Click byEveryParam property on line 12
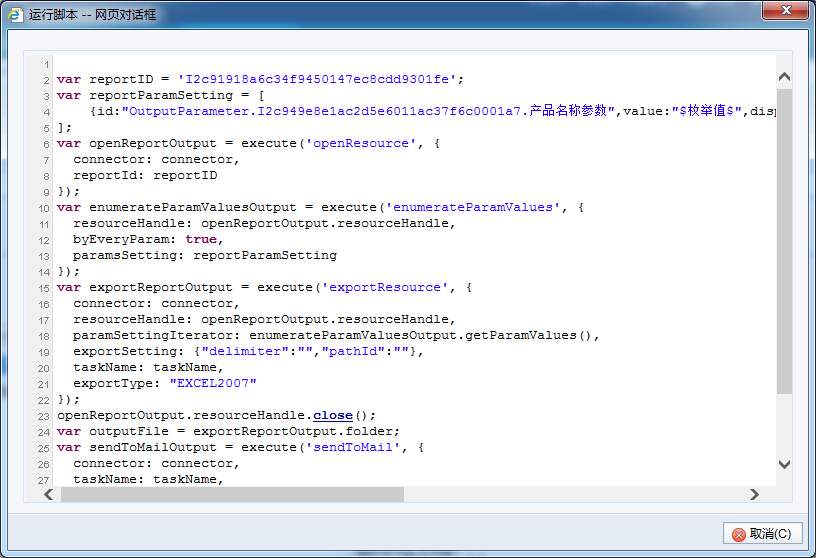The image size is (816, 558). (121, 239)
